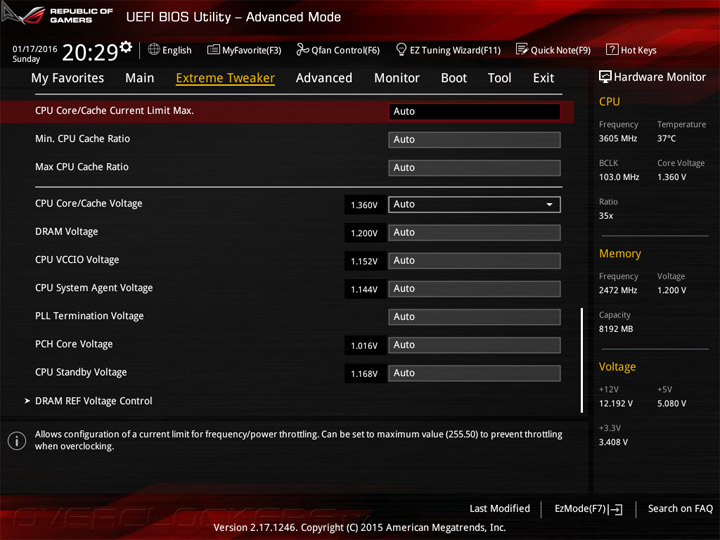Click the 1.200V DRAM Voltage reading

[x=365, y=233]
